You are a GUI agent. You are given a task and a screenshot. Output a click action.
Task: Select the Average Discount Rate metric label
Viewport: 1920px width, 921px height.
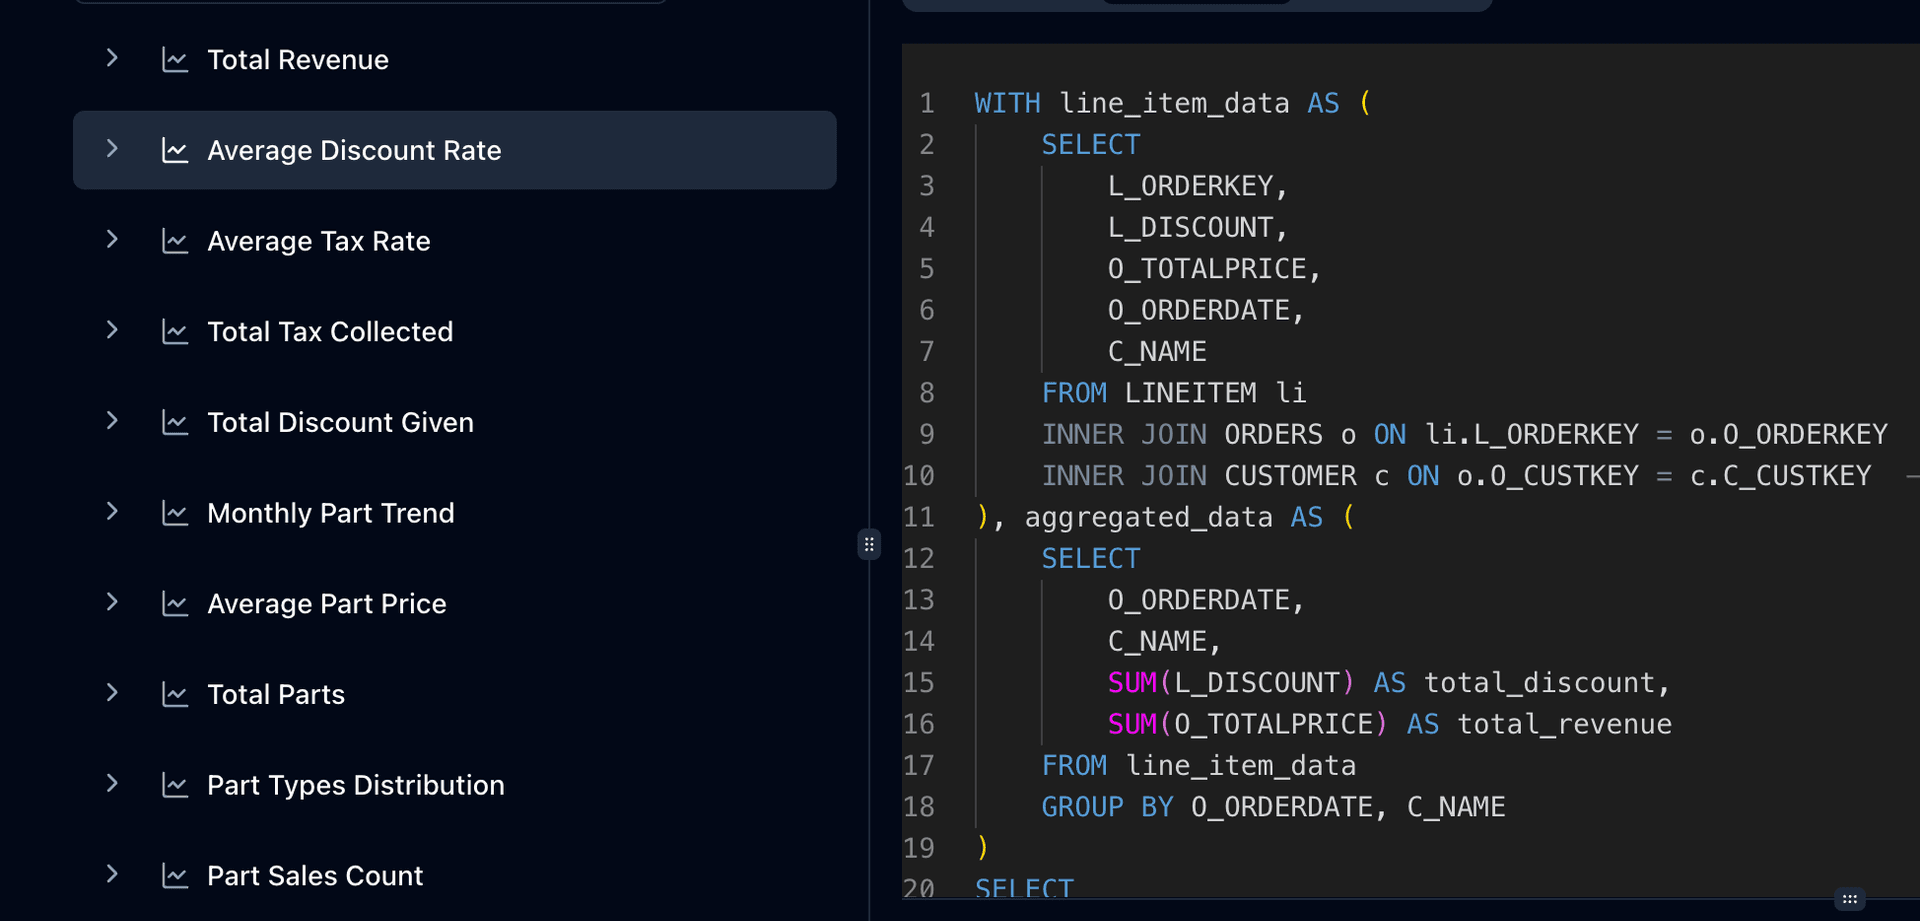click(354, 151)
